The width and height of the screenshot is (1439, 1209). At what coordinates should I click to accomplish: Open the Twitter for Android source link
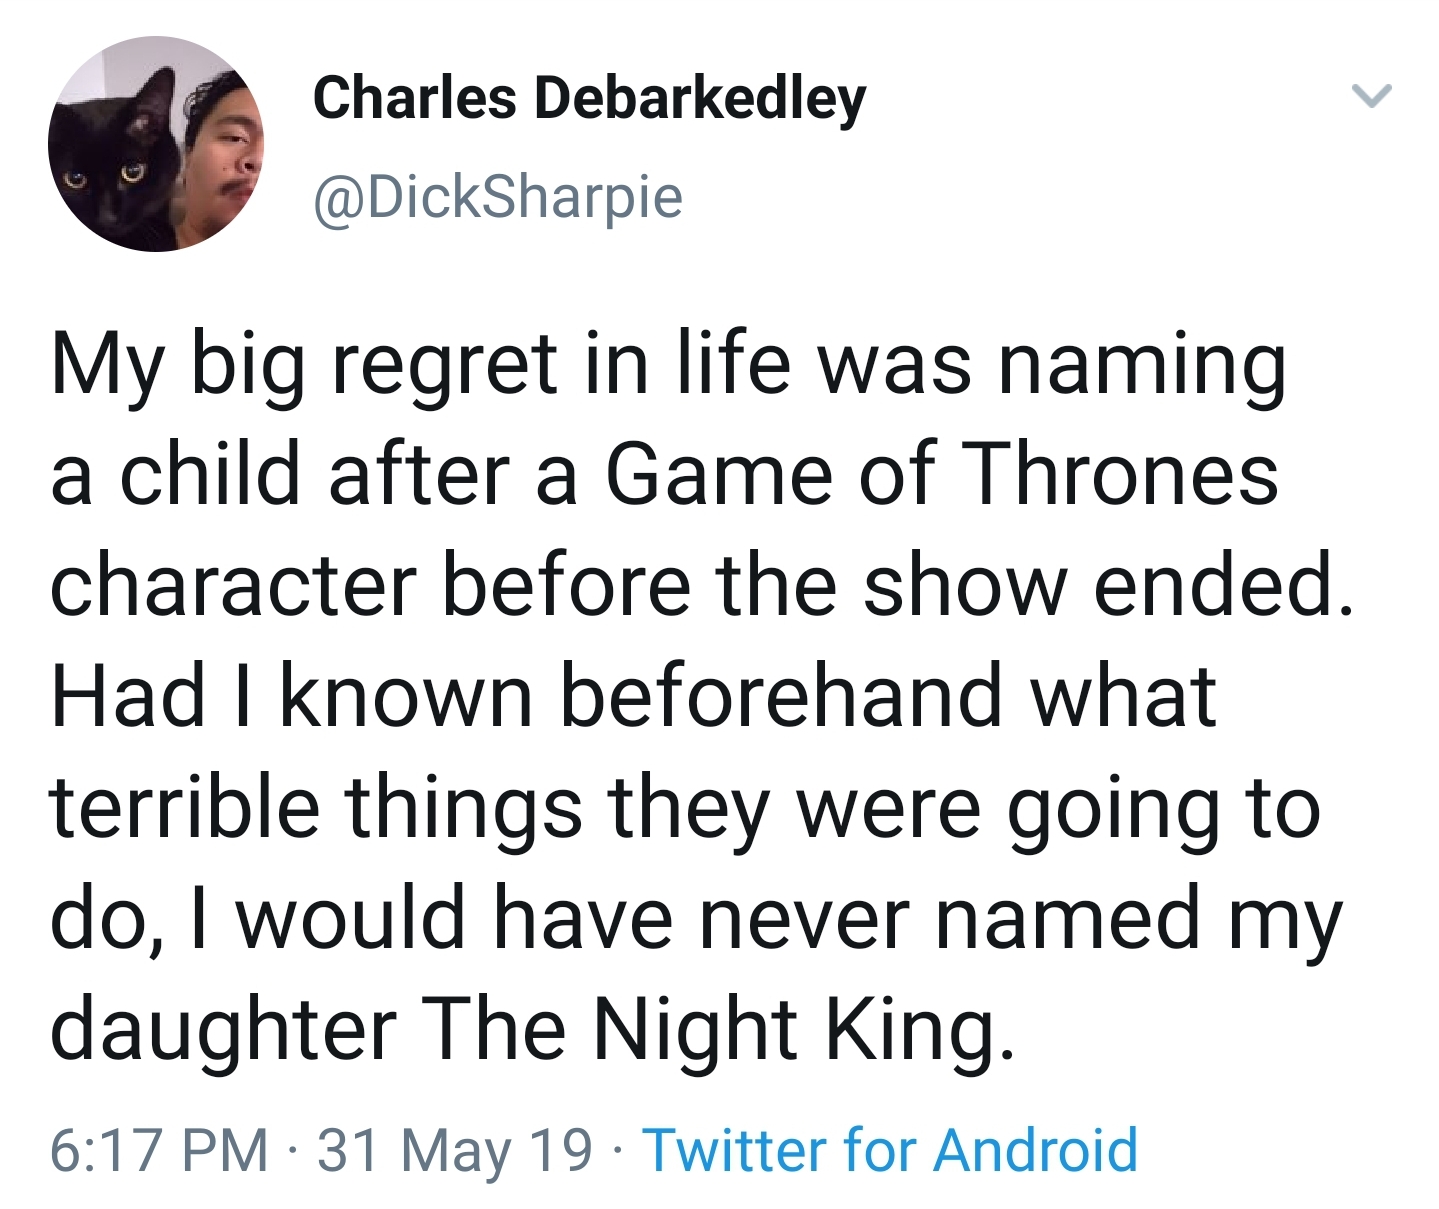coord(890,1149)
